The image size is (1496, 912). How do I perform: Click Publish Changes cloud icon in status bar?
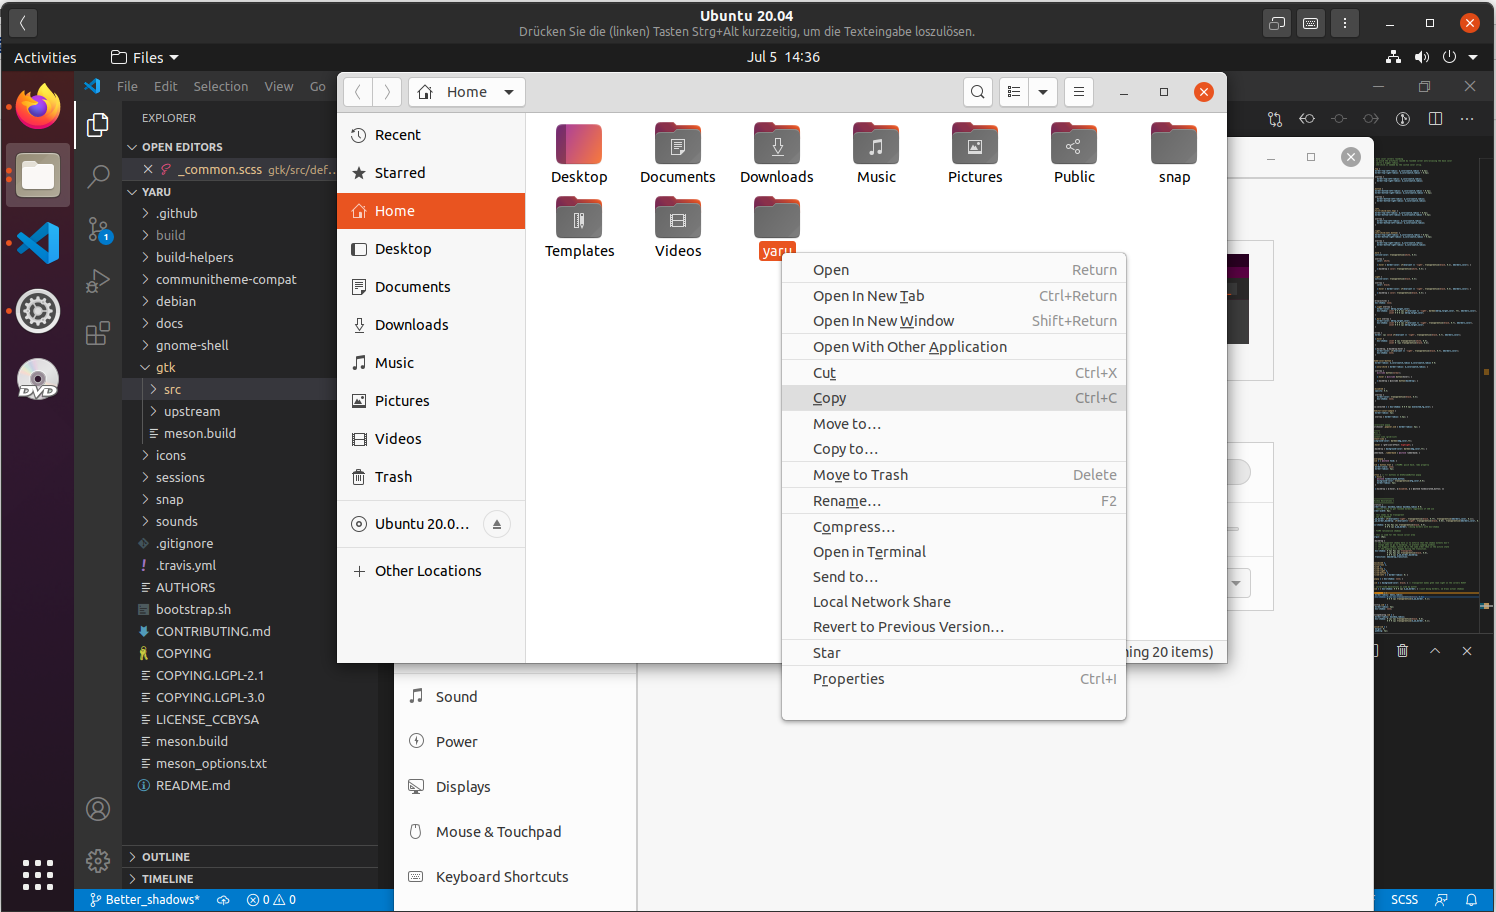coord(223,900)
